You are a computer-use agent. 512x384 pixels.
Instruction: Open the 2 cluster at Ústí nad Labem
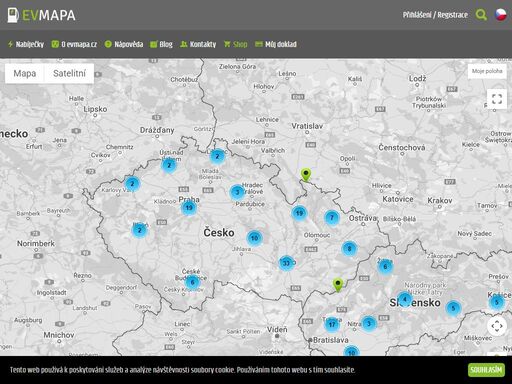(x=169, y=165)
